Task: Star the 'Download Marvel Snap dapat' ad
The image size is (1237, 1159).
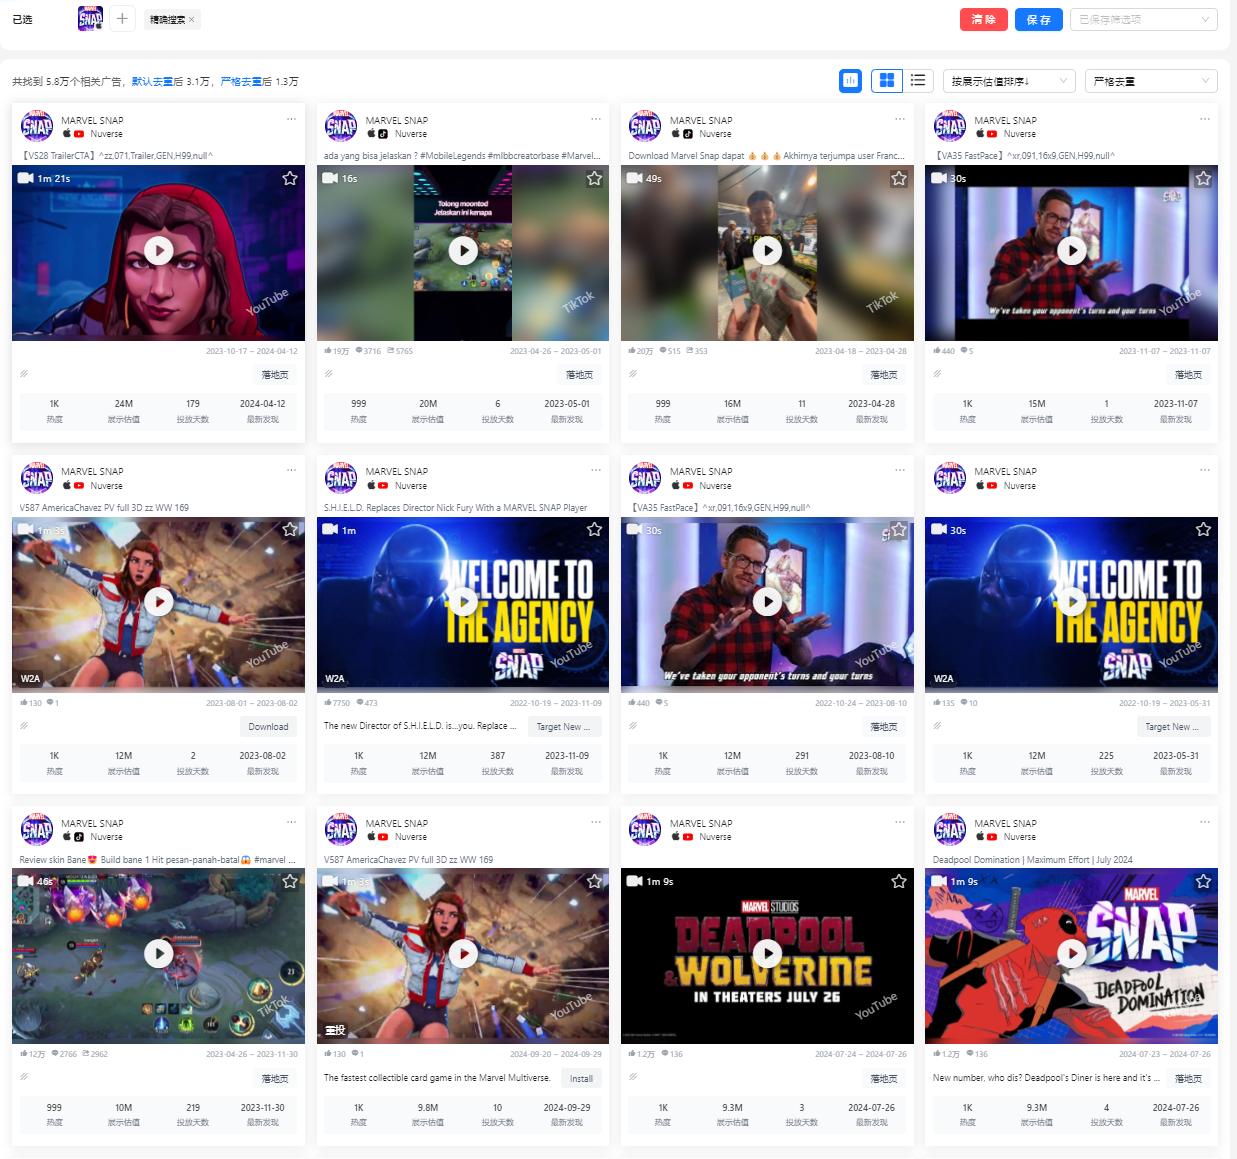Action: coord(899,178)
